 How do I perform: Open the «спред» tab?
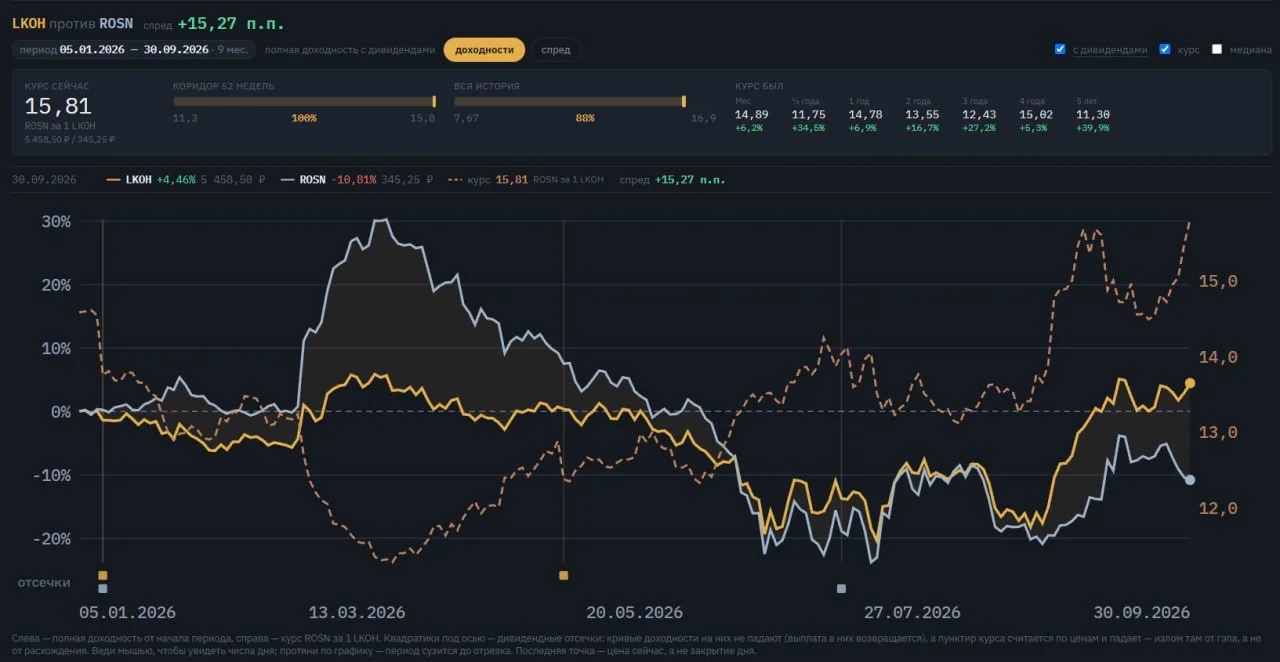(556, 49)
